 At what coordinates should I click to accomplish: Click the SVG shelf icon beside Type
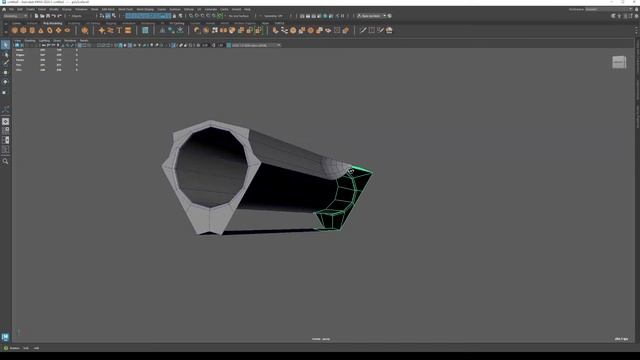(x=128, y=30)
